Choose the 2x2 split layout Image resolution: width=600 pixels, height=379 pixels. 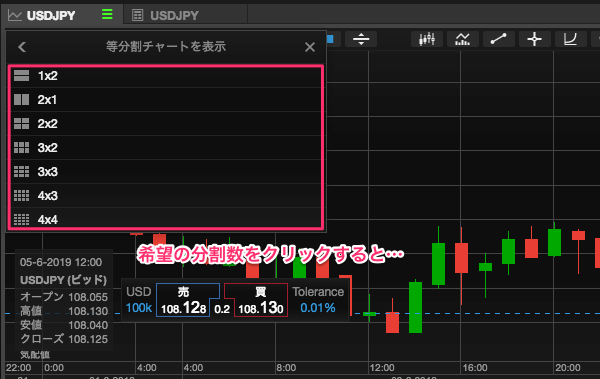[166, 124]
